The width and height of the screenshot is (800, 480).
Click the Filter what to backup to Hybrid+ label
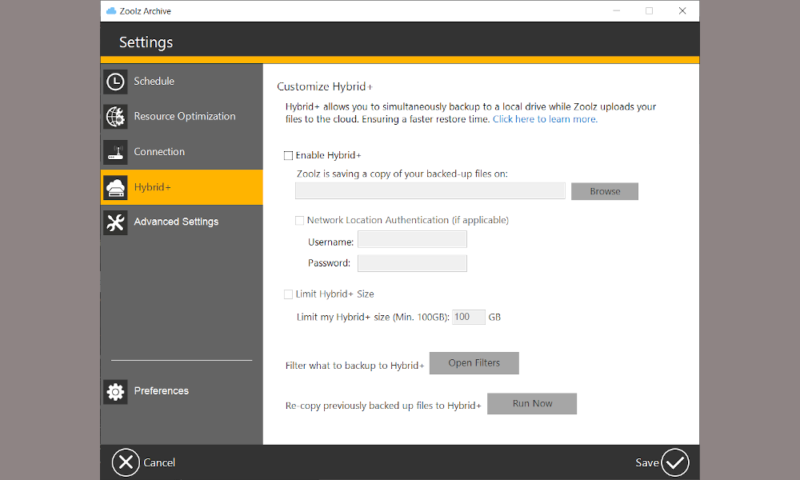(x=355, y=366)
